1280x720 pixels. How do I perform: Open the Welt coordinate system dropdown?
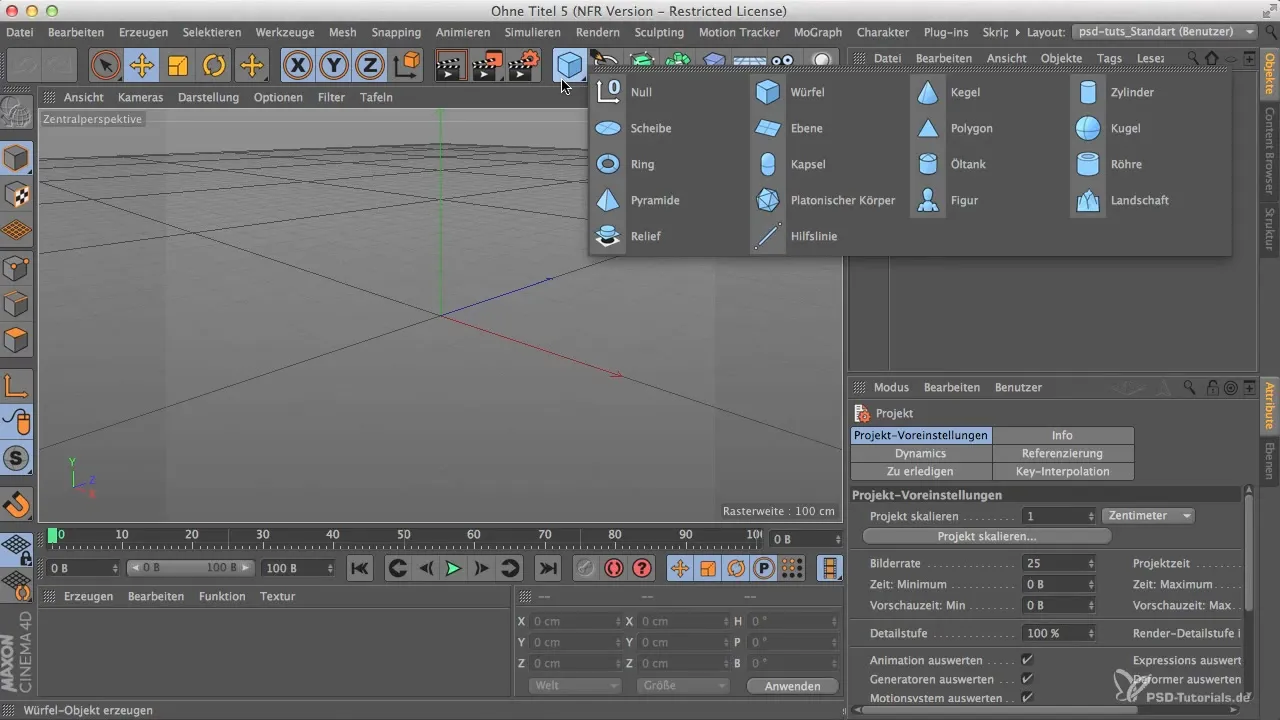coord(574,686)
